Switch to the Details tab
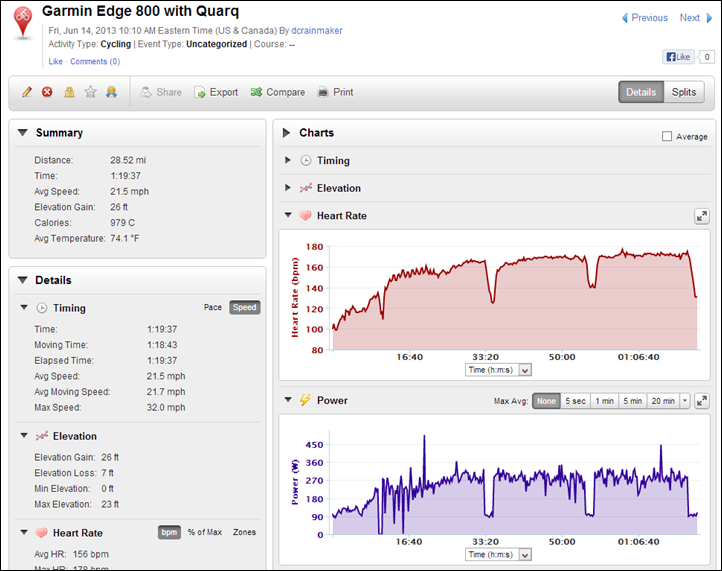This screenshot has width=722, height=571. click(641, 92)
